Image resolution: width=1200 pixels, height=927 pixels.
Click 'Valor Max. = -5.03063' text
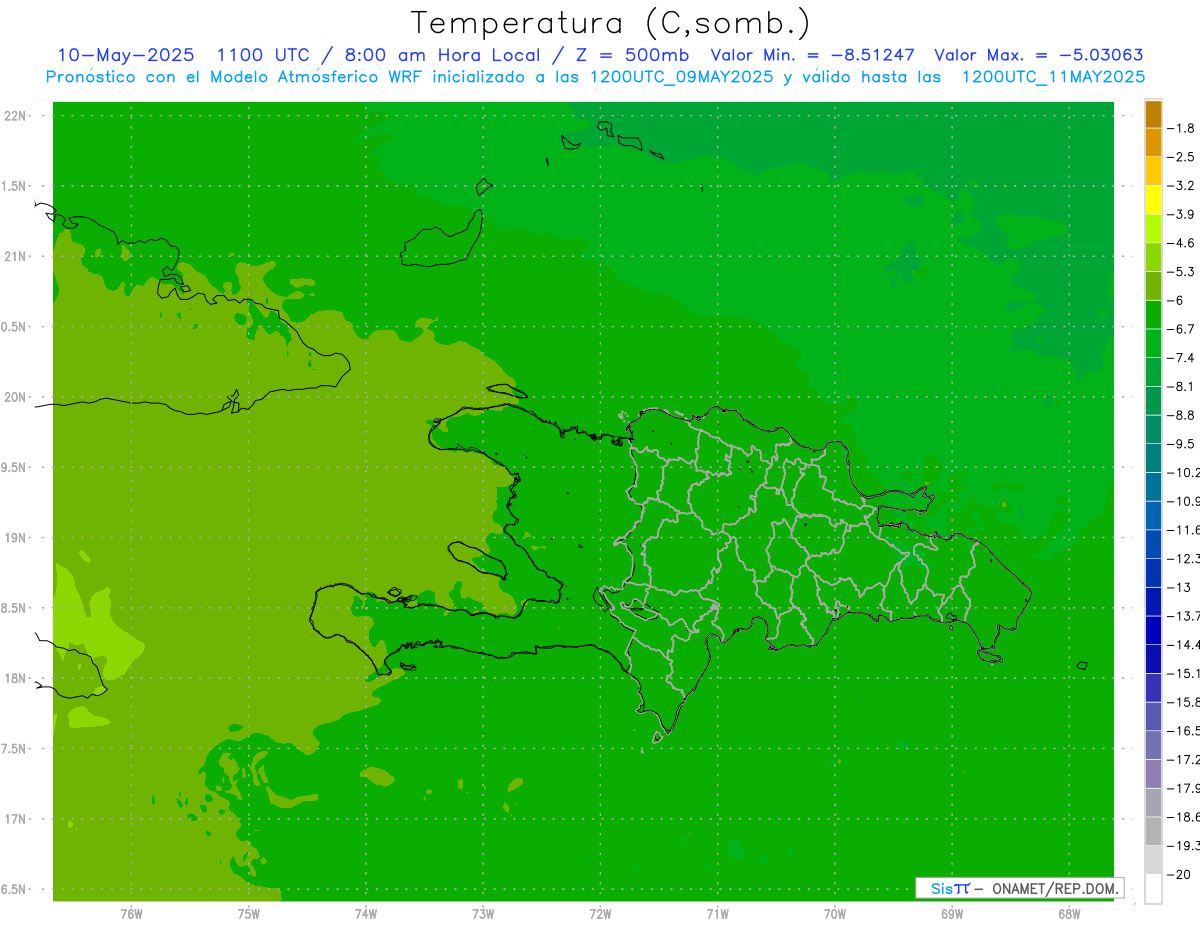pos(1039,55)
